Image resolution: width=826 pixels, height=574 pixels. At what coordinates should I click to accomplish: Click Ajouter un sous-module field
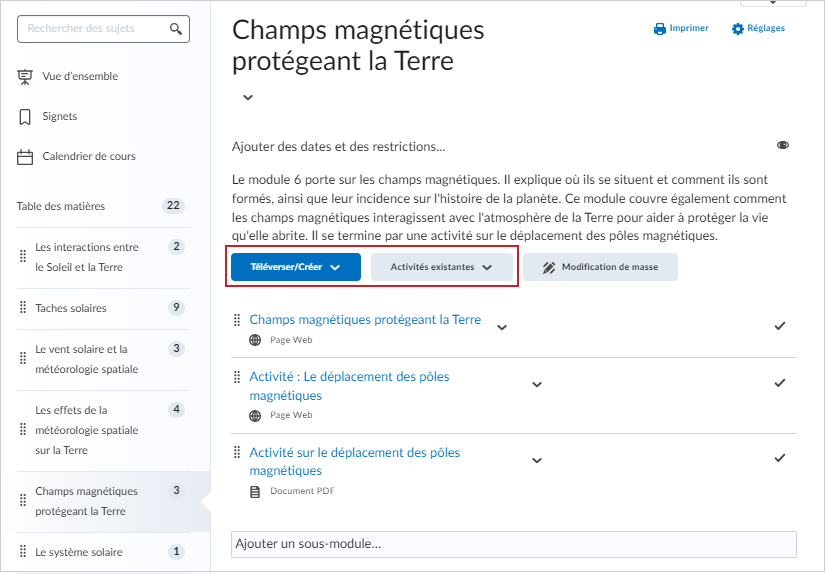[x=514, y=544]
